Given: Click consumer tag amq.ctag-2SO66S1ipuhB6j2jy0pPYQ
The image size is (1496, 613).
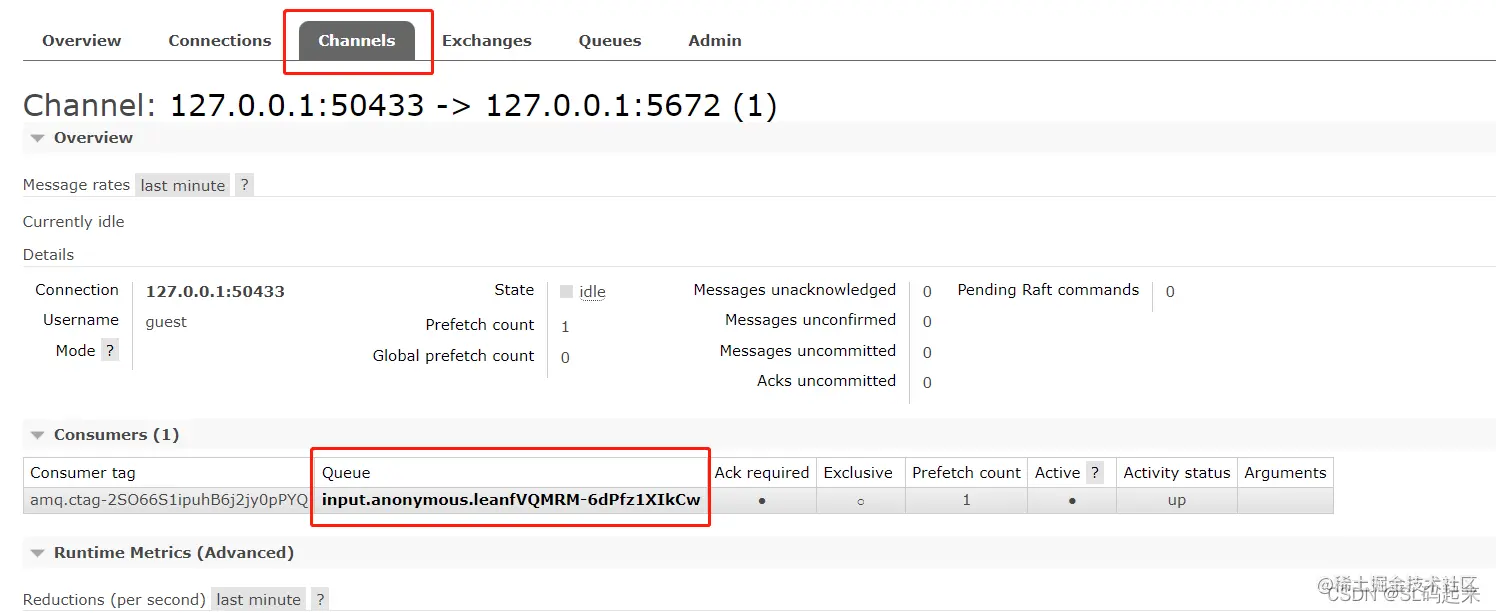Looking at the screenshot, I should pos(169,500).
